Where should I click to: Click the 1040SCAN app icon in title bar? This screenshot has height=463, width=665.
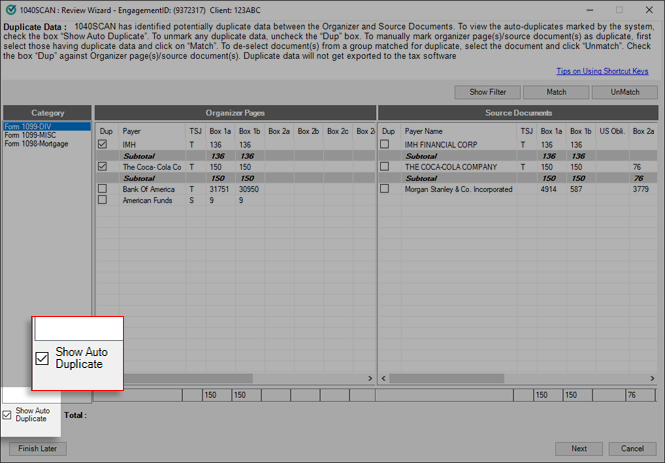pos(11,9)
